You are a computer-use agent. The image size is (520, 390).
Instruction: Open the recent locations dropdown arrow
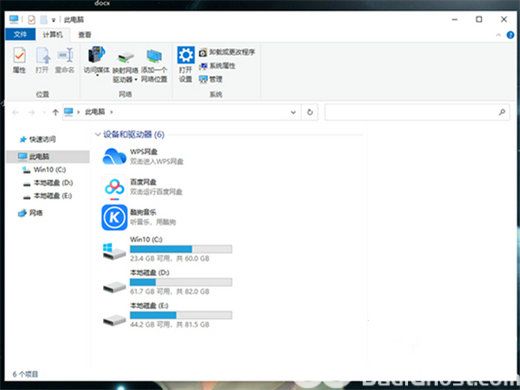[x=44, y=112]
